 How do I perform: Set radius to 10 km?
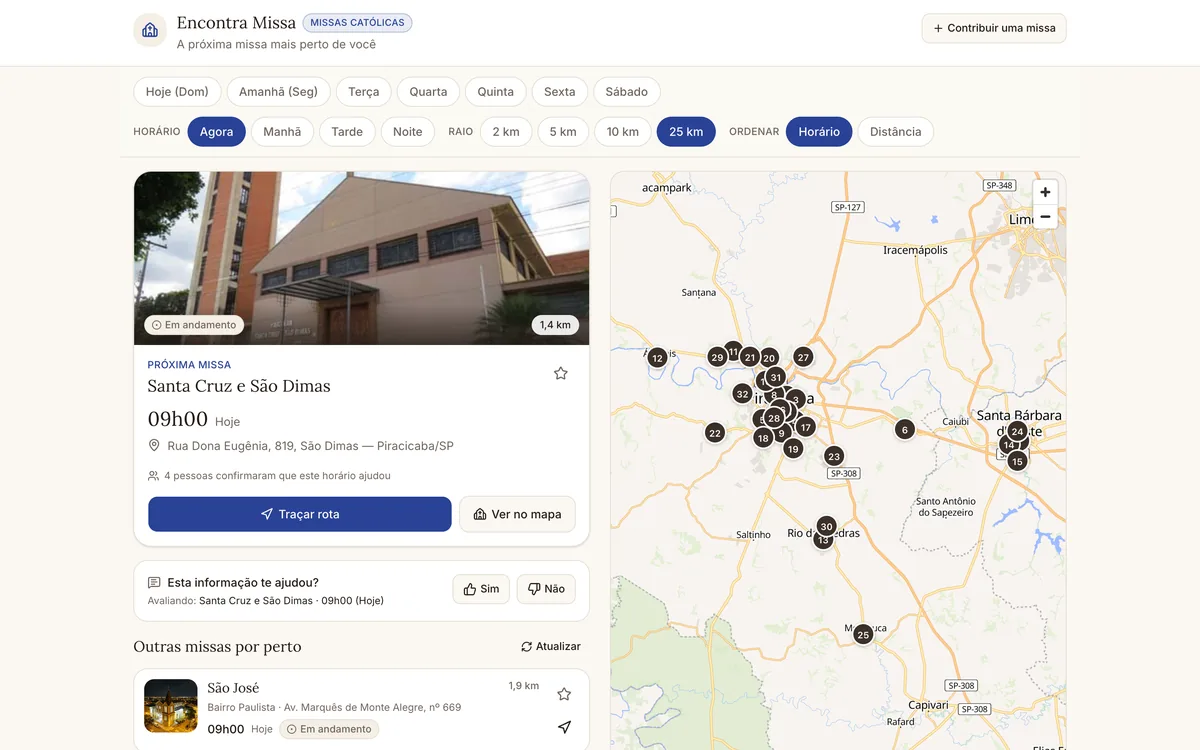(622, 132)
